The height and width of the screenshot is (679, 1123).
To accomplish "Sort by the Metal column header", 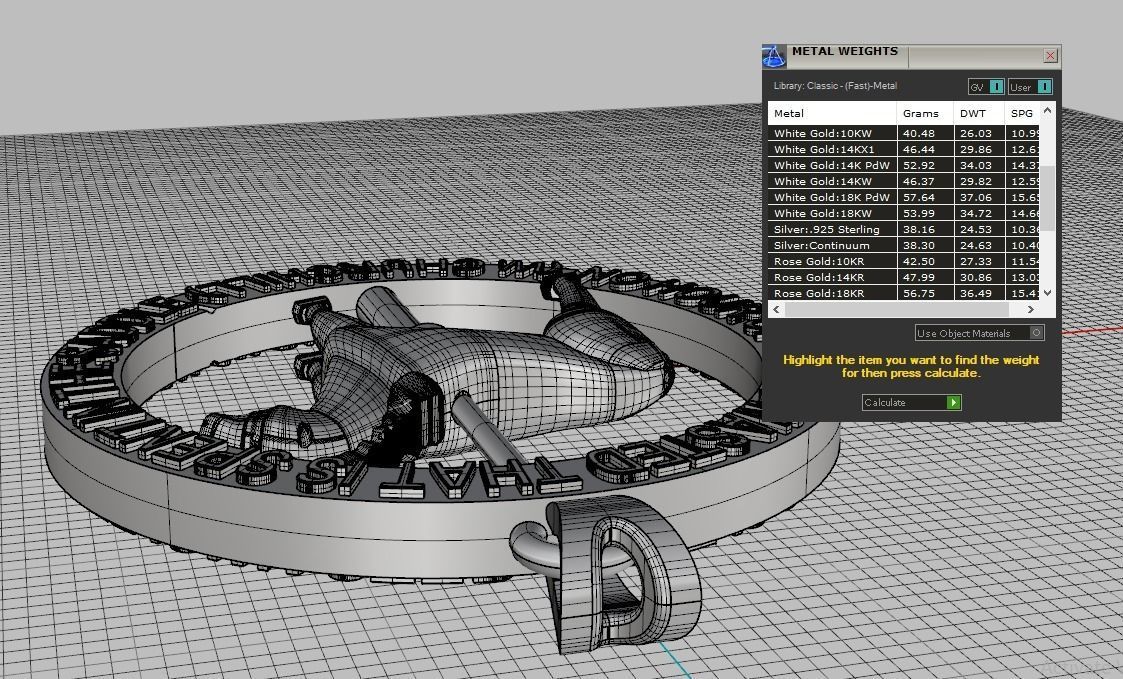I will pos(832,113).
